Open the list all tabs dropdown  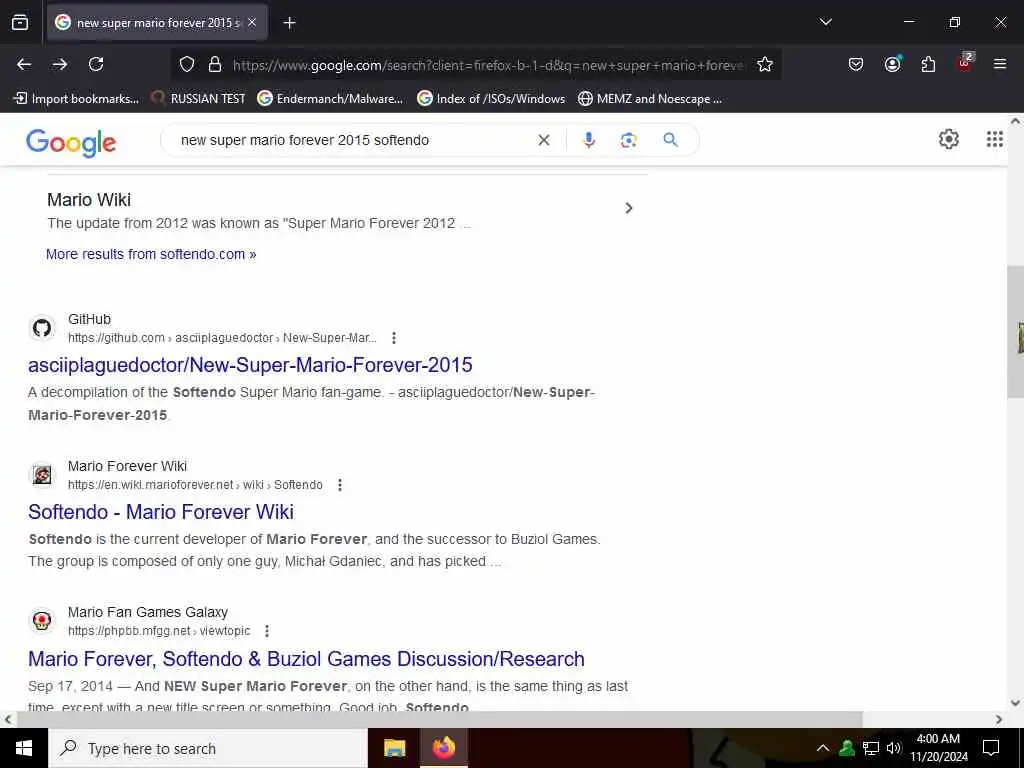pyautogui.click(x=825, y=22)
